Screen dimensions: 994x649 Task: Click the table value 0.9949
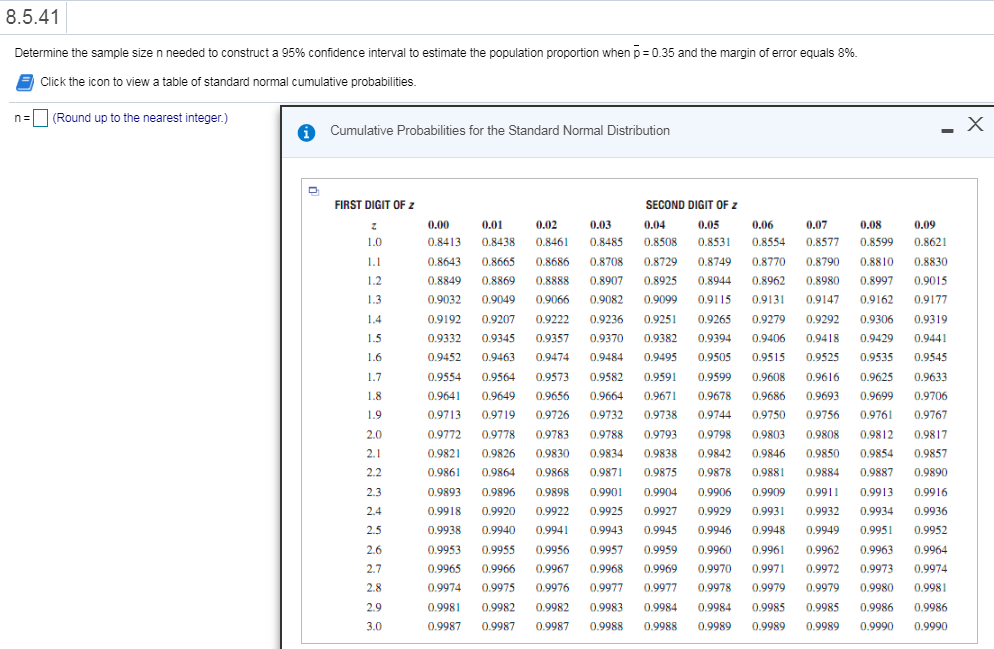pyautogui.click(x=822, y=530)
